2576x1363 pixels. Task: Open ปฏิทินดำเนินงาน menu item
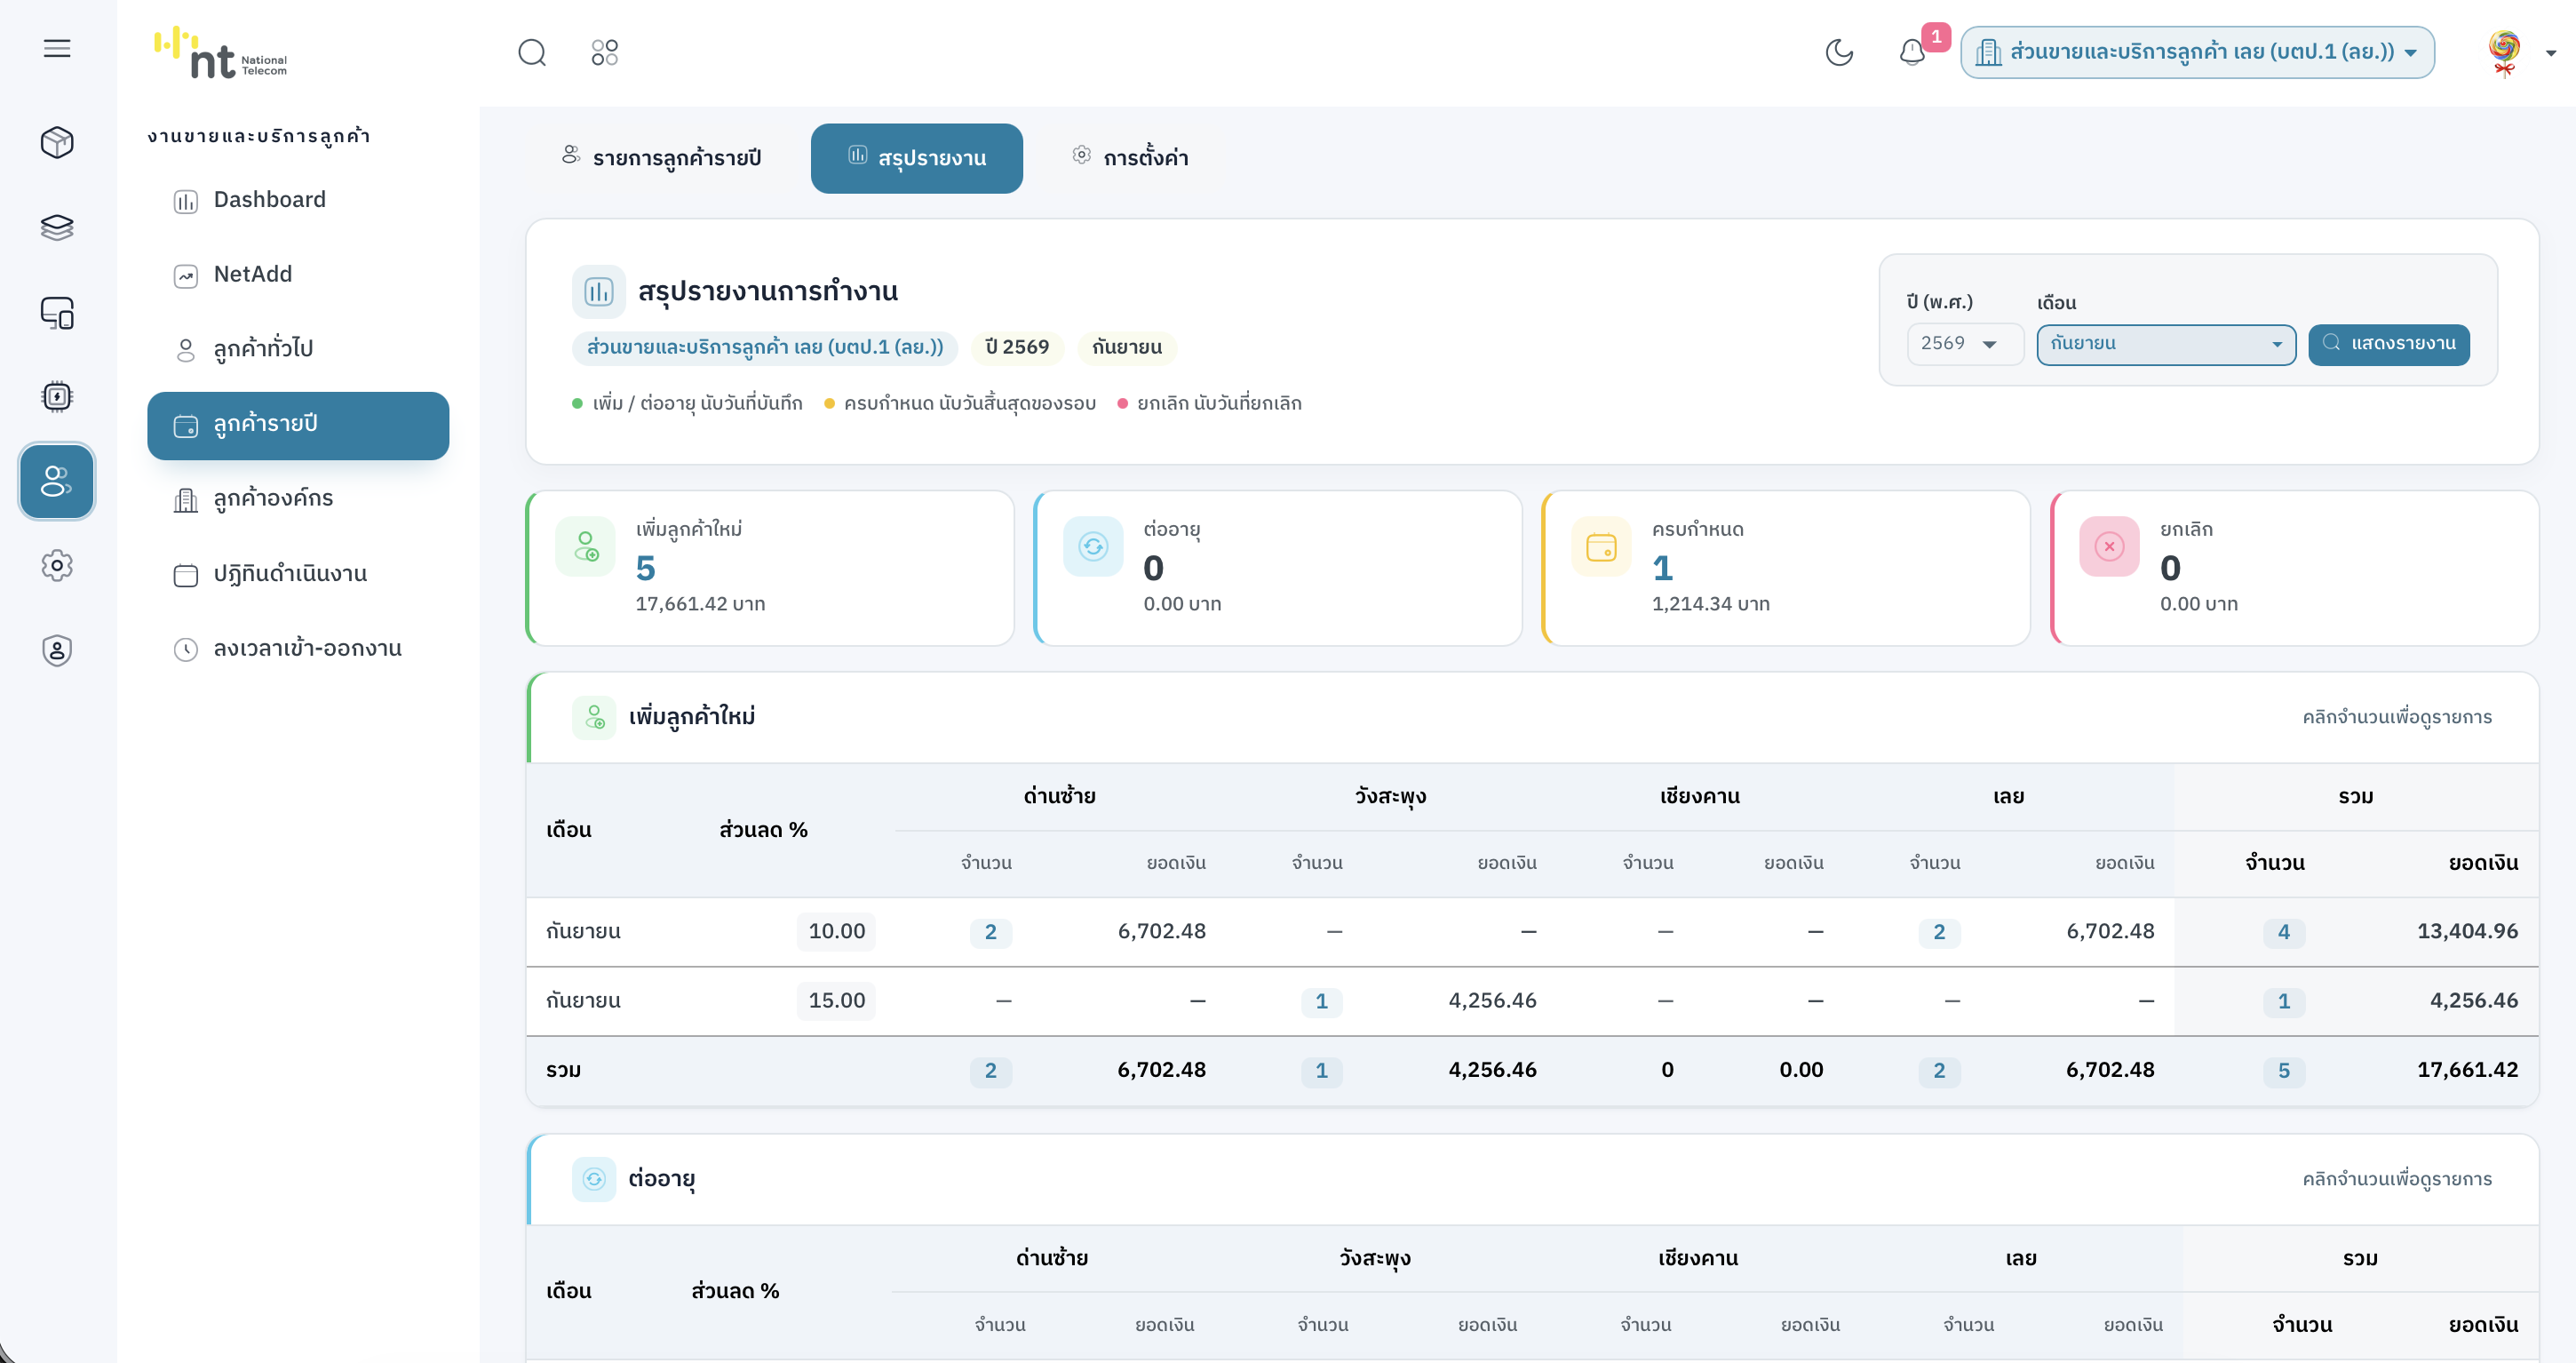298,575
